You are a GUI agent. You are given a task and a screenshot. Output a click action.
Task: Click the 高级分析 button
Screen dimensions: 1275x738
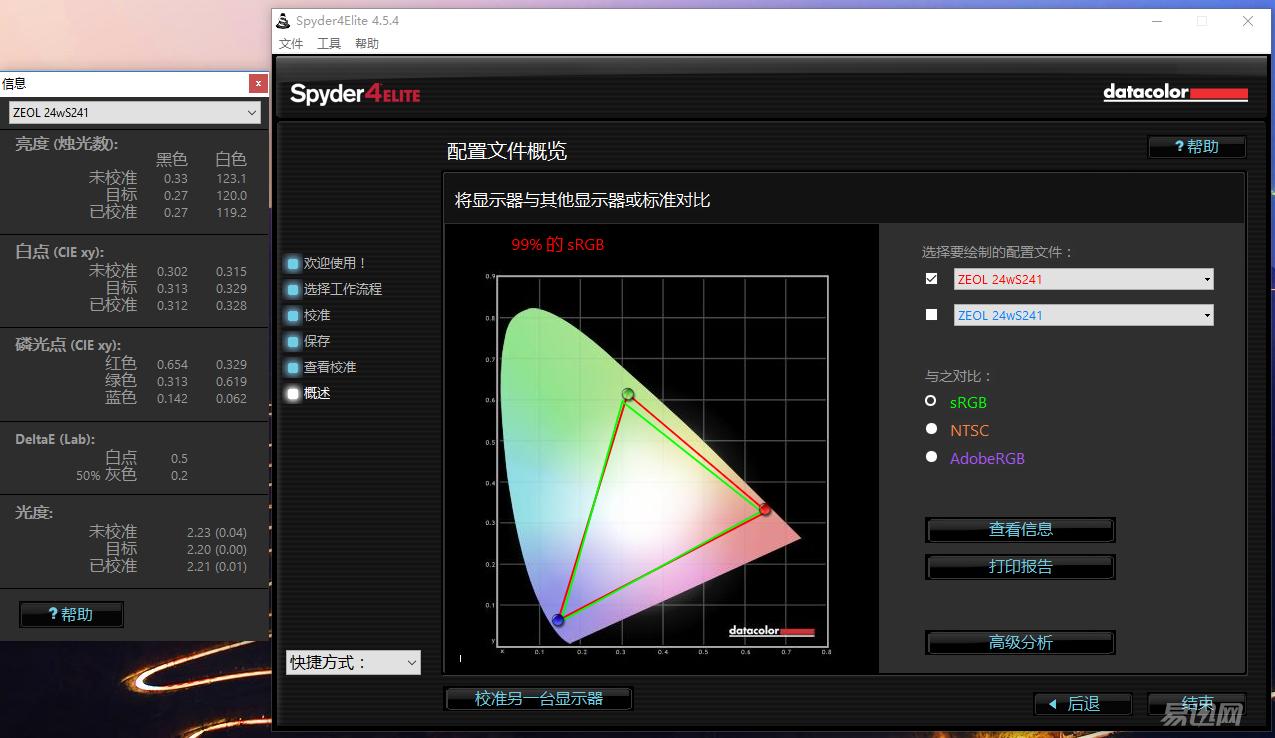point(1021,642)
